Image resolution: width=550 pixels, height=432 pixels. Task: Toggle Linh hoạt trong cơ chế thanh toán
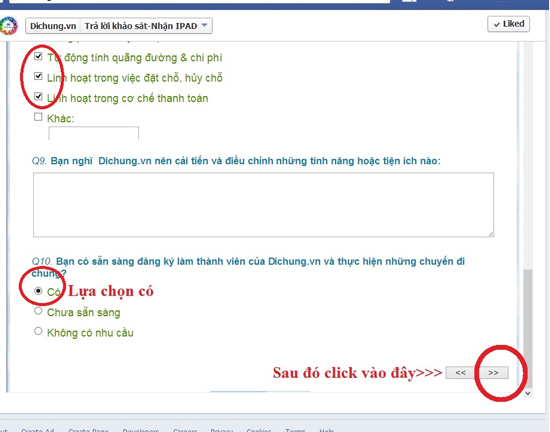38,96
